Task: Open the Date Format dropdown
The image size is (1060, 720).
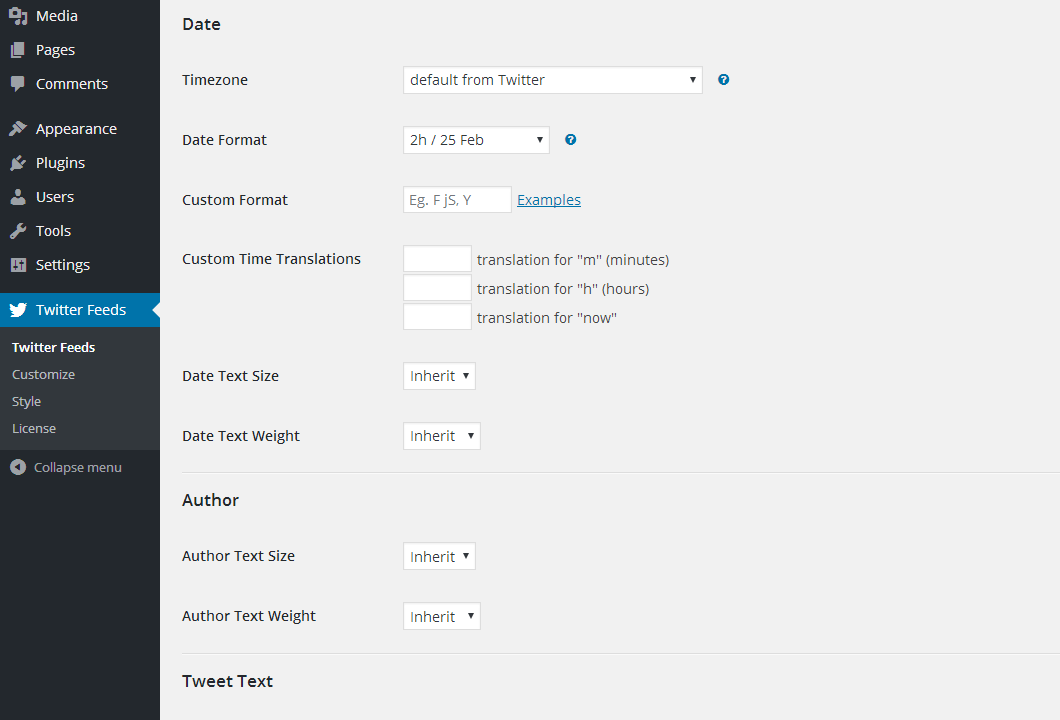Action: pos(476,140)
